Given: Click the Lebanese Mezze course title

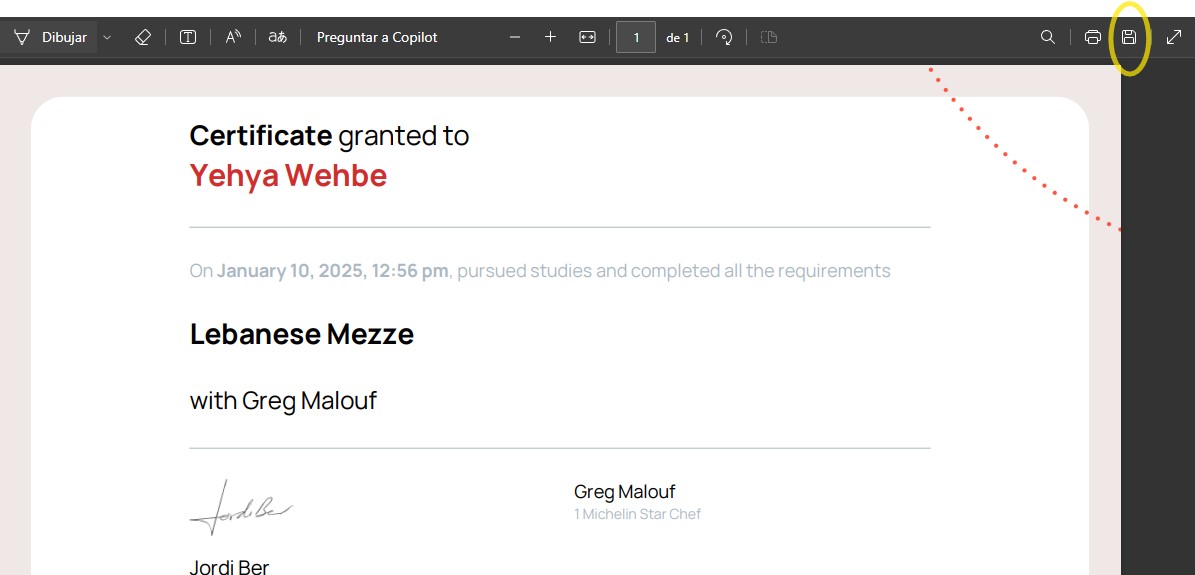Looking at the screenshot, I should (301, 334).
